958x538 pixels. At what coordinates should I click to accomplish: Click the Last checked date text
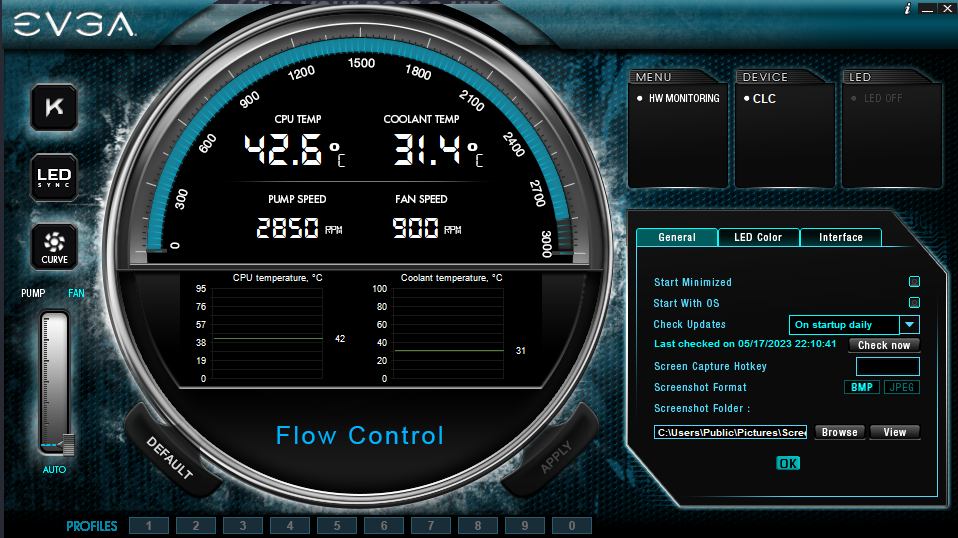745,344
